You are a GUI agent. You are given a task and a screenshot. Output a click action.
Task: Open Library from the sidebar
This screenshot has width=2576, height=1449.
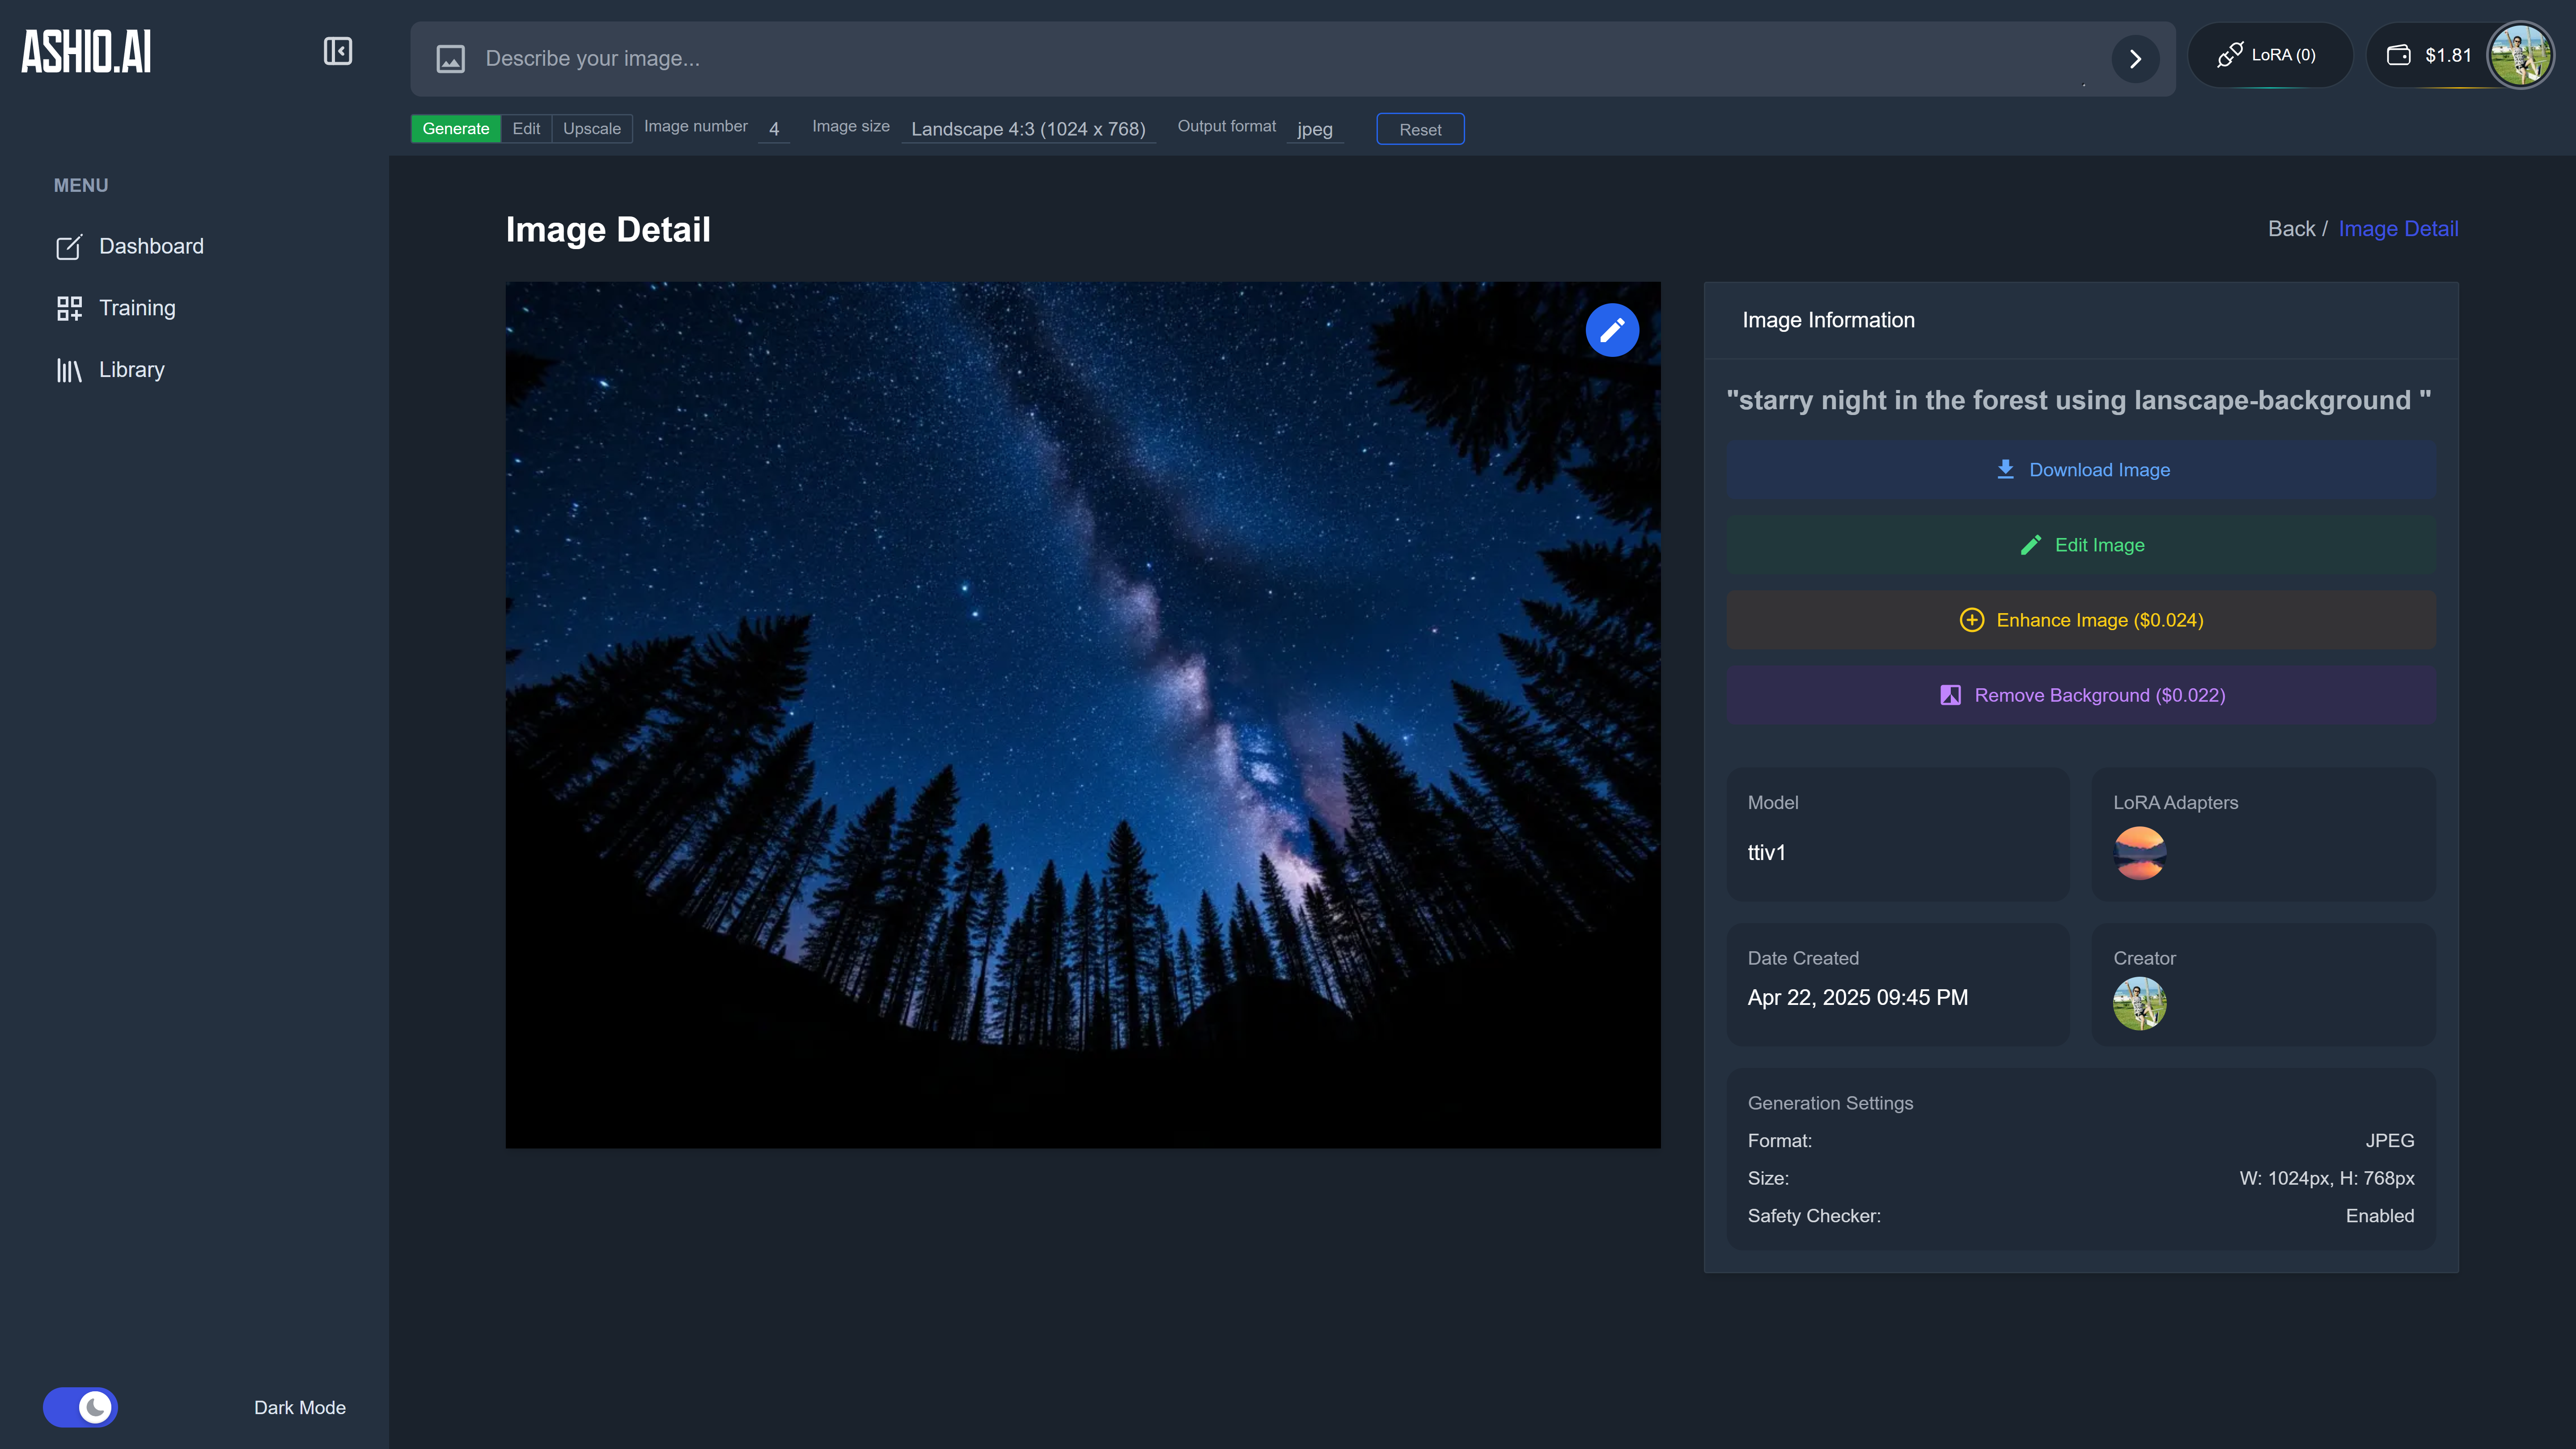[131, 370]
